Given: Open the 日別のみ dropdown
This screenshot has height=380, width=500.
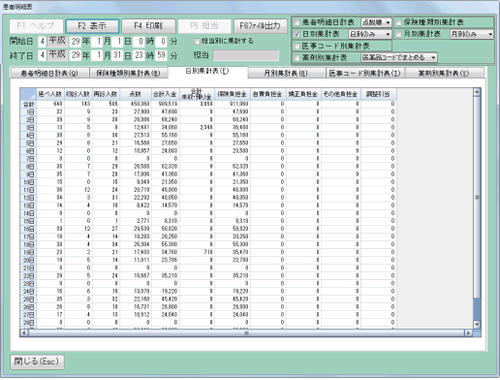Looking at the screenshot, I should click(x=370, y=34).
